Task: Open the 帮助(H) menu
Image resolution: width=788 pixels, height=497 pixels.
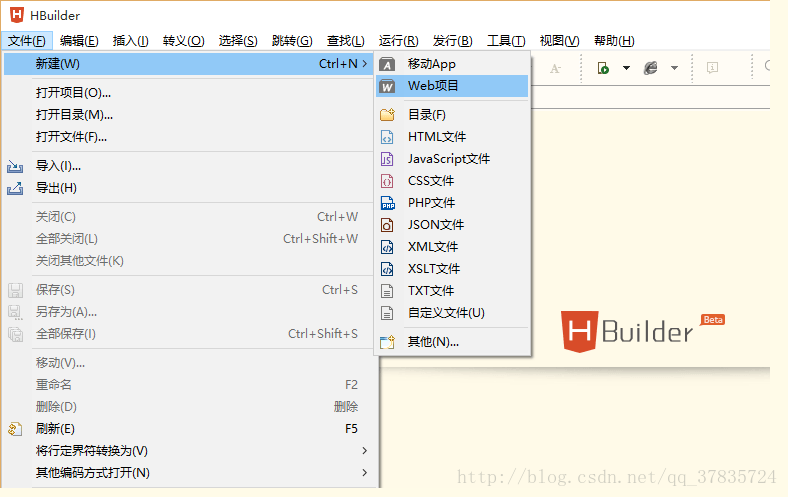Action: click(614, 41)
